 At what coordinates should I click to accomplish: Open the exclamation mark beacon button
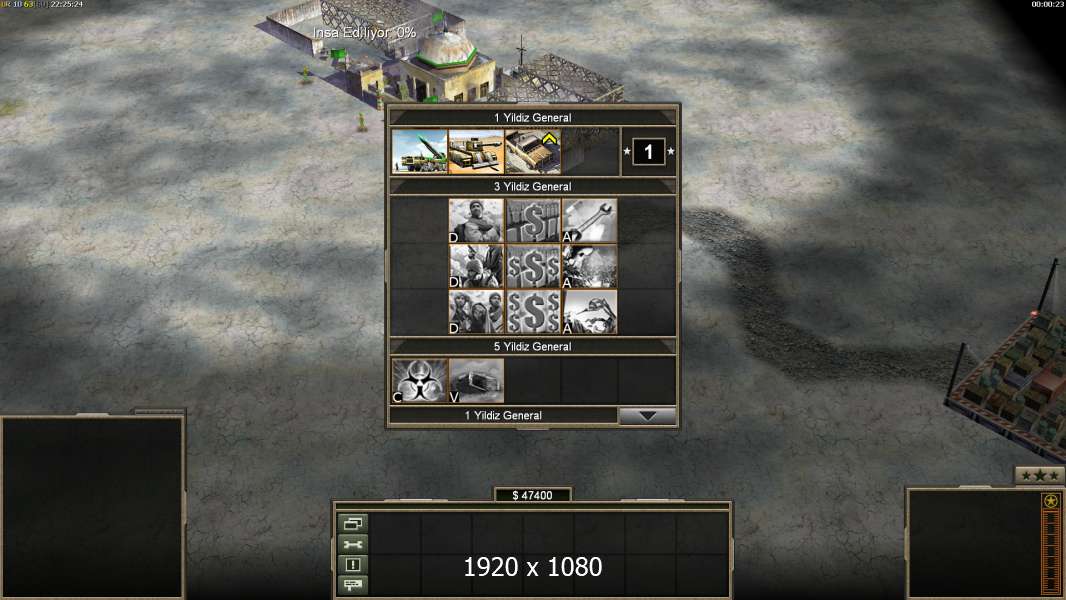coord(353,564)
